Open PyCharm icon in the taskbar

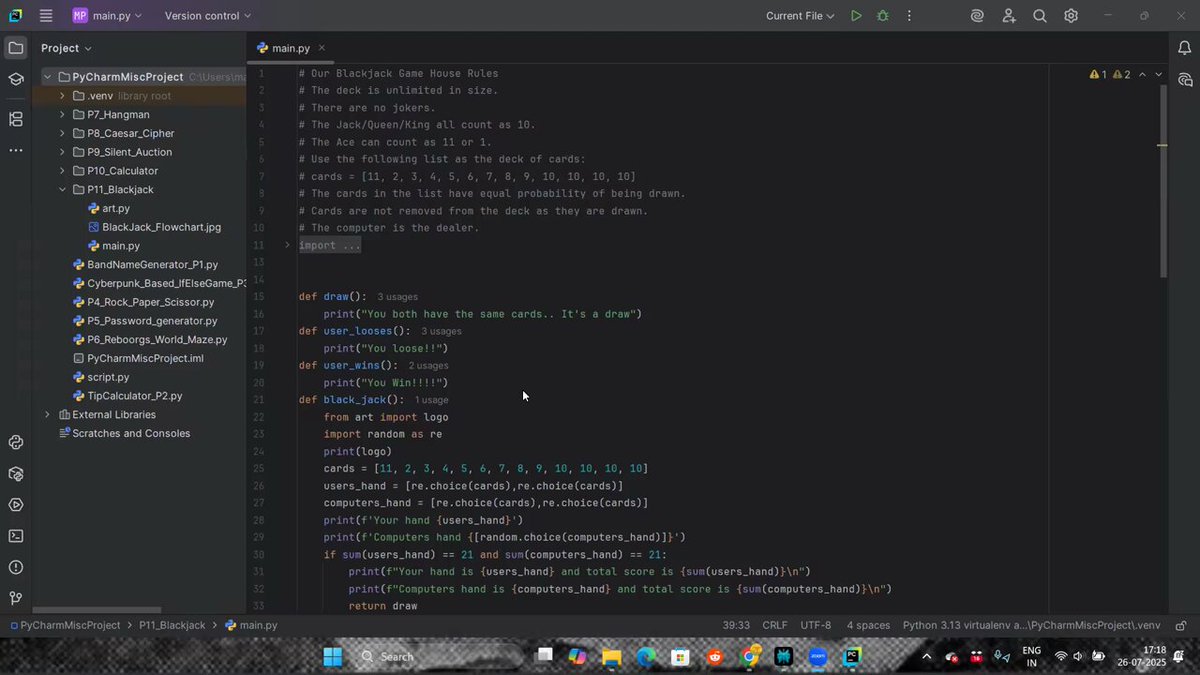852,657
